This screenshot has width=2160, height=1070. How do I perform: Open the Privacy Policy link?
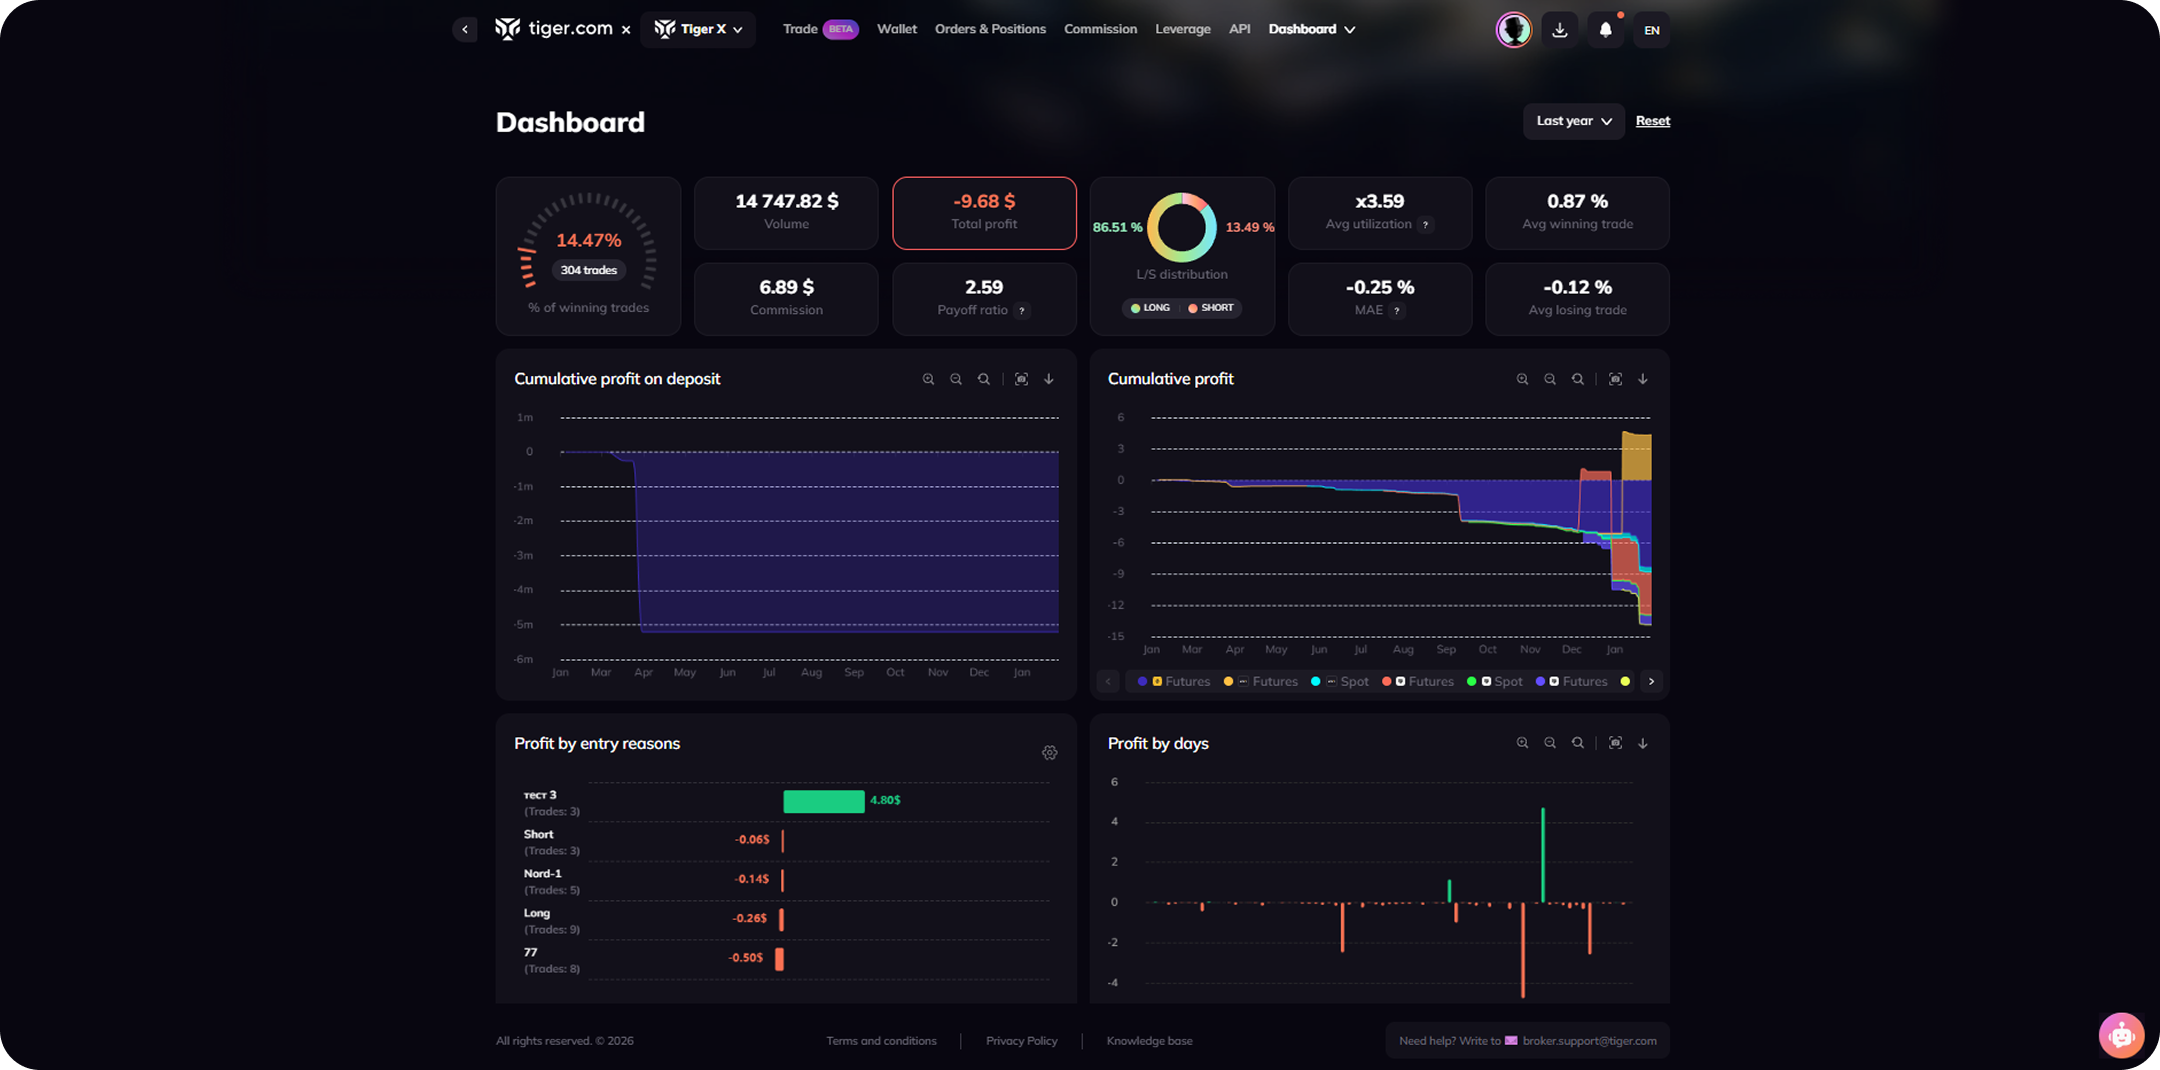[x=1021, y=1041]
